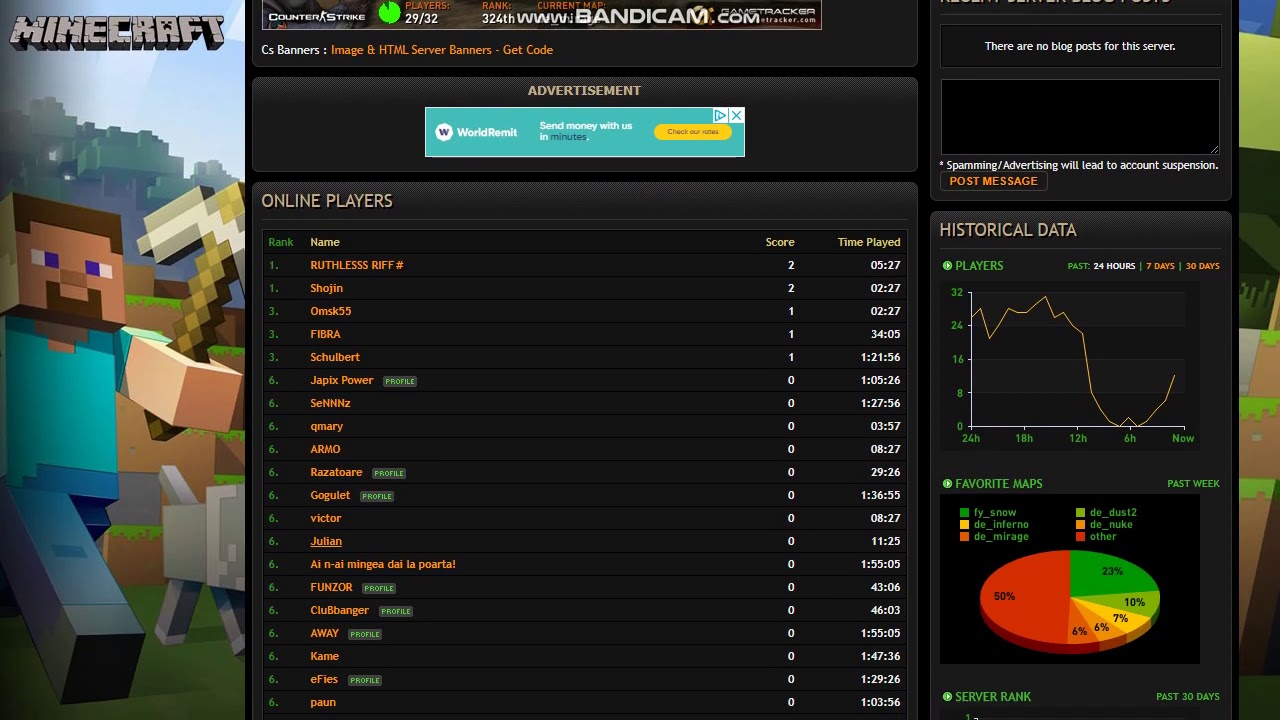Click the de_dust2 legend label
The height and width of the screenshot is (720, 1280).
click(1113, 513)
